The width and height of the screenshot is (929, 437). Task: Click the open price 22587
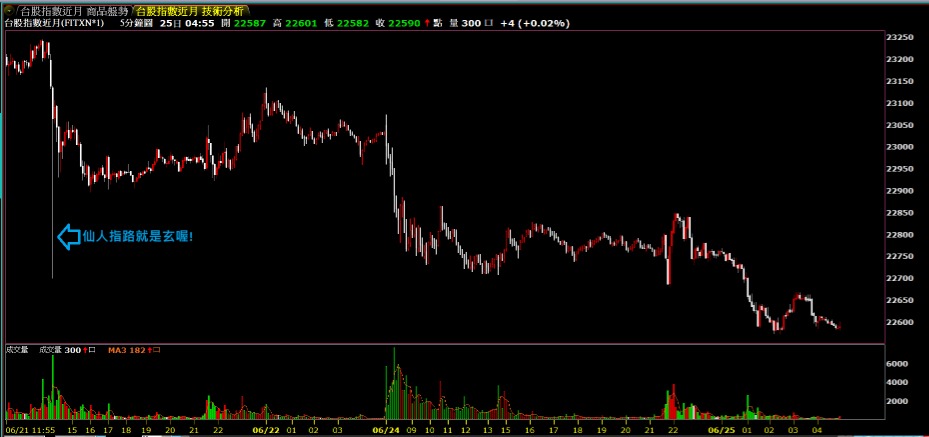tap(248, 23)
